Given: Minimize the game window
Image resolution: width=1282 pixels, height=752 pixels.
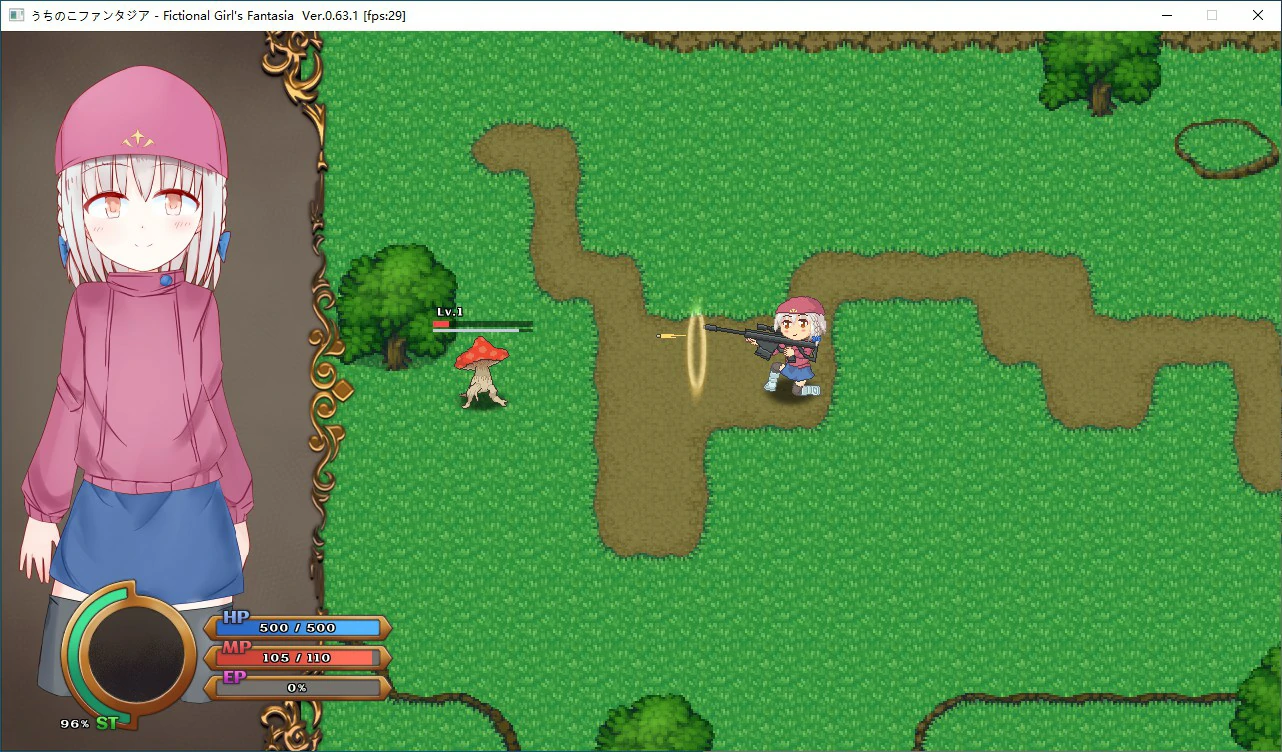Looking at the screenshot, I should [x=1166, y=15].
